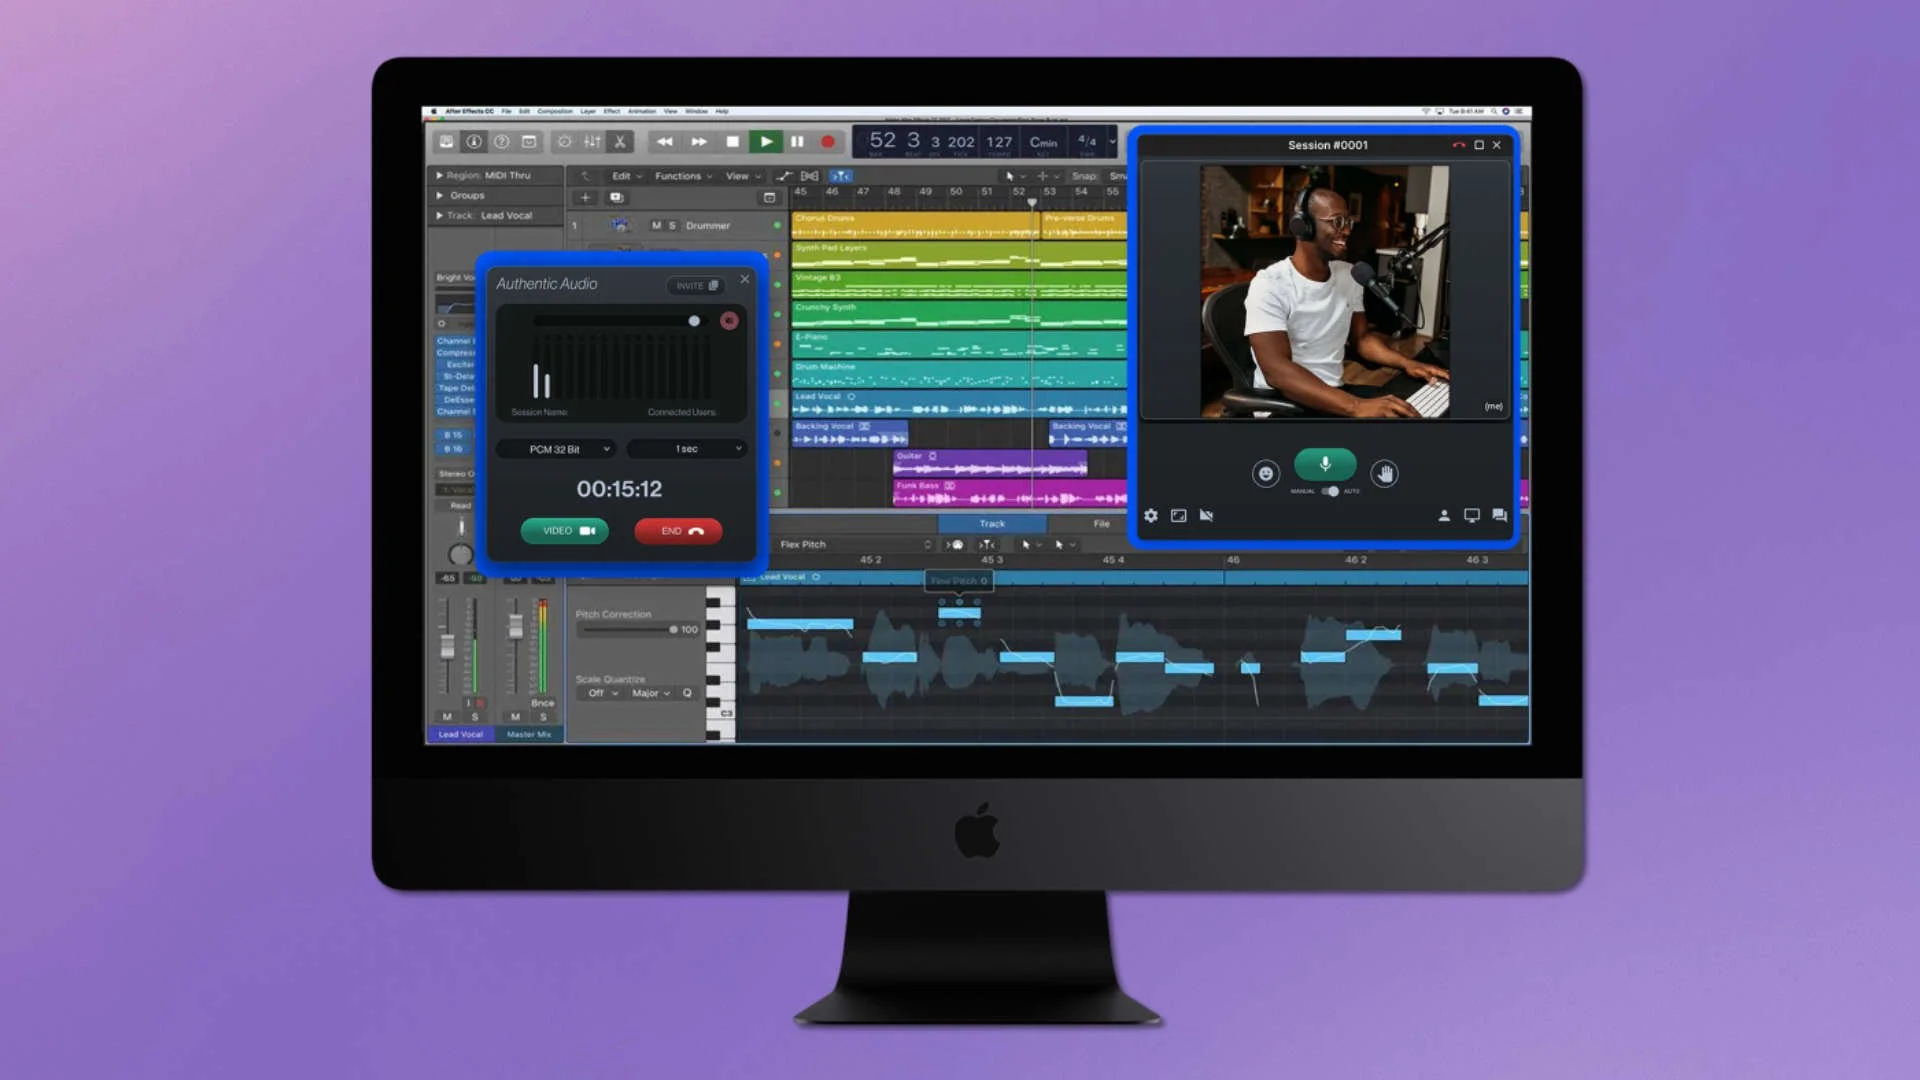This screenshot has height=1080, width=1920.
Task: Open the chat panel in Session #0001
Action: [x=1499, y=516]
